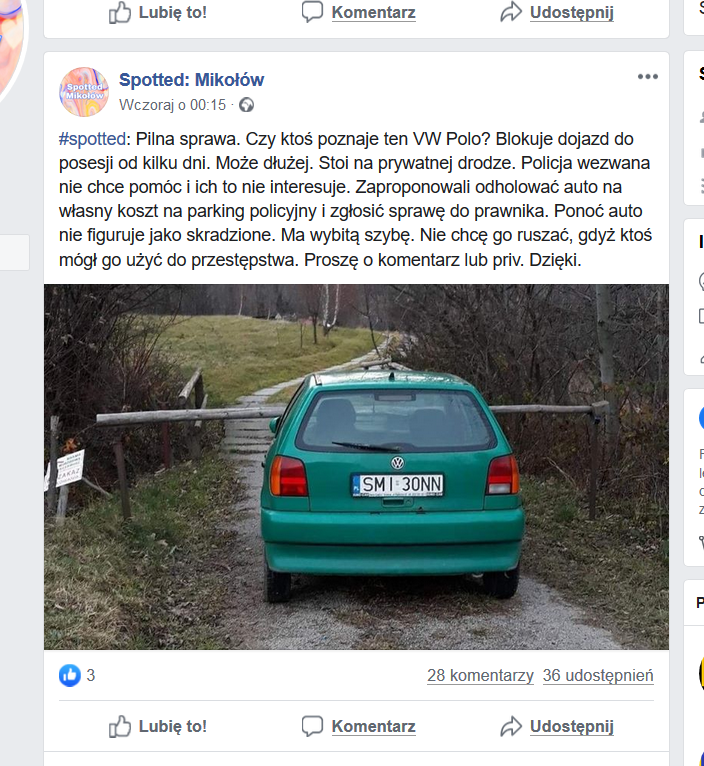Open the green VW Polo photo
704x766 pixels.
[x=356, y=467]
